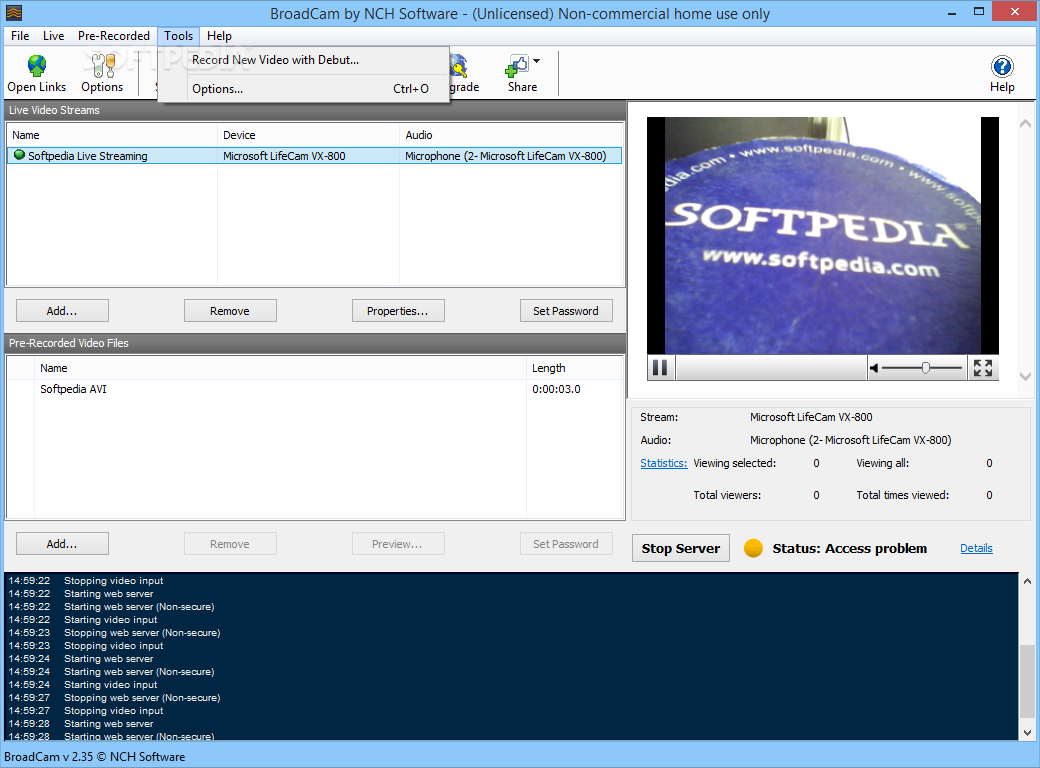The image size is (1040, 768).
Task: Maximize the BroadCam window
Action: click(979, 13)
